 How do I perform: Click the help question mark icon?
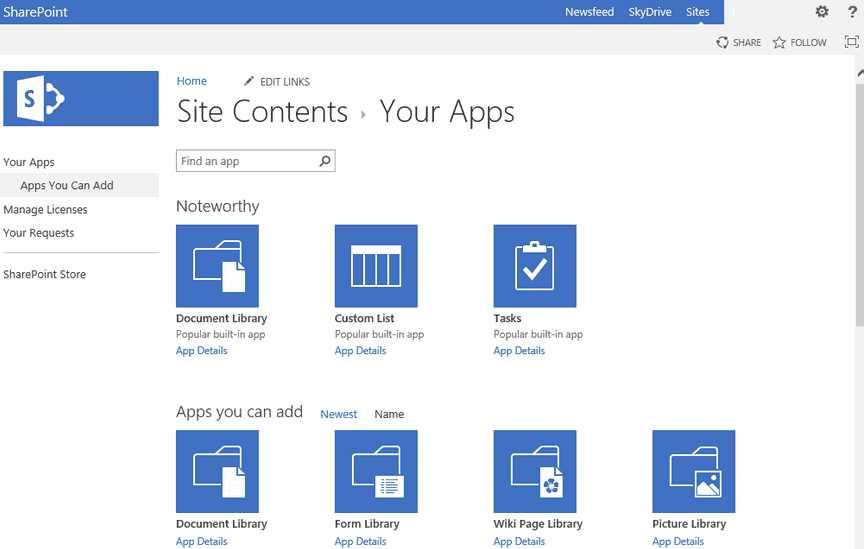[852, 12]
